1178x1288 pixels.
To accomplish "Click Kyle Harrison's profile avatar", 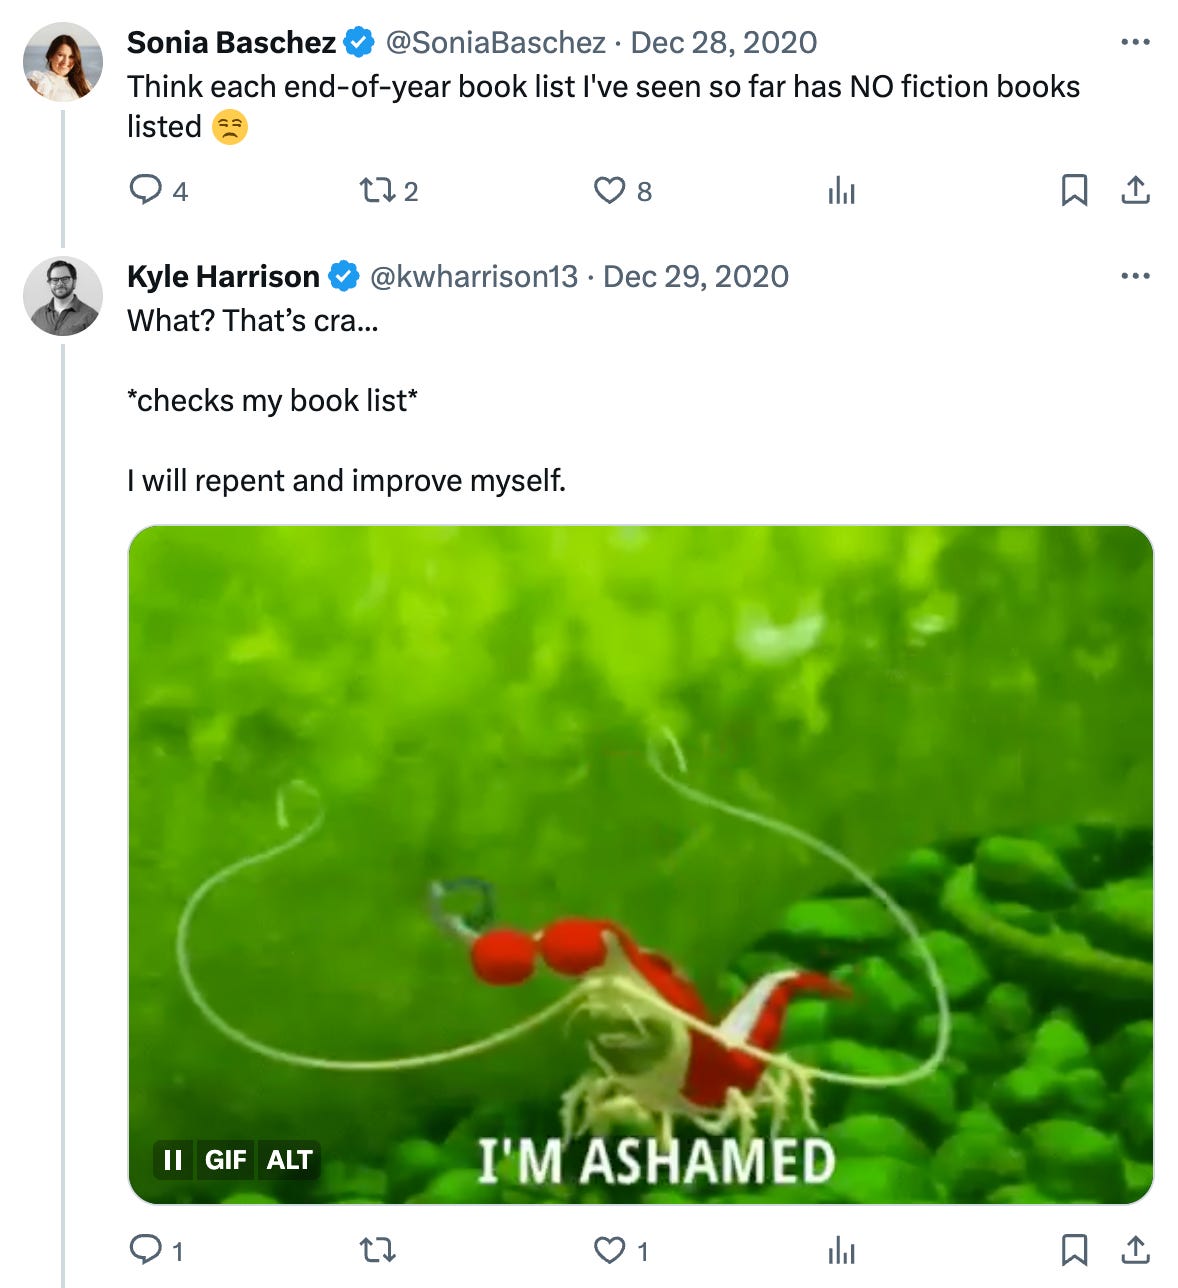I will point(63,296).
